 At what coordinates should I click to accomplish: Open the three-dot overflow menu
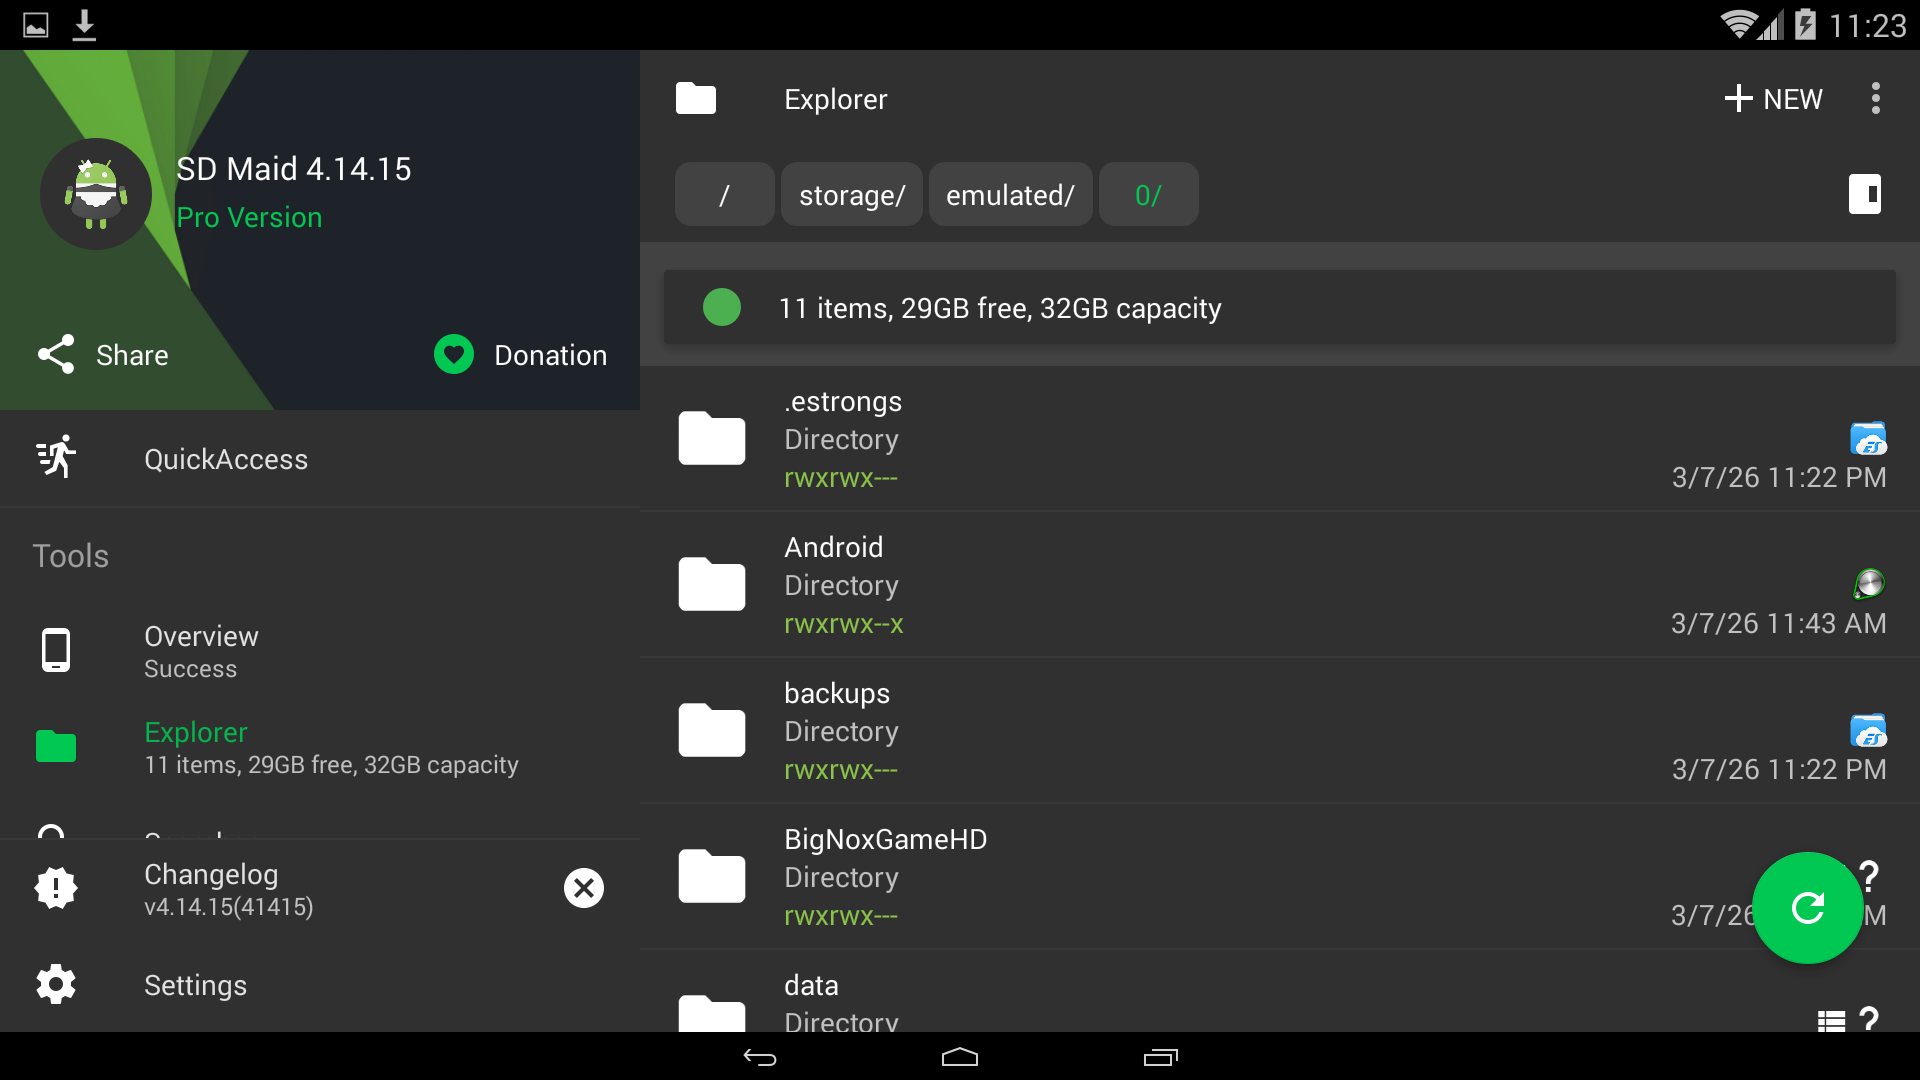click(x=1875, y=98)
